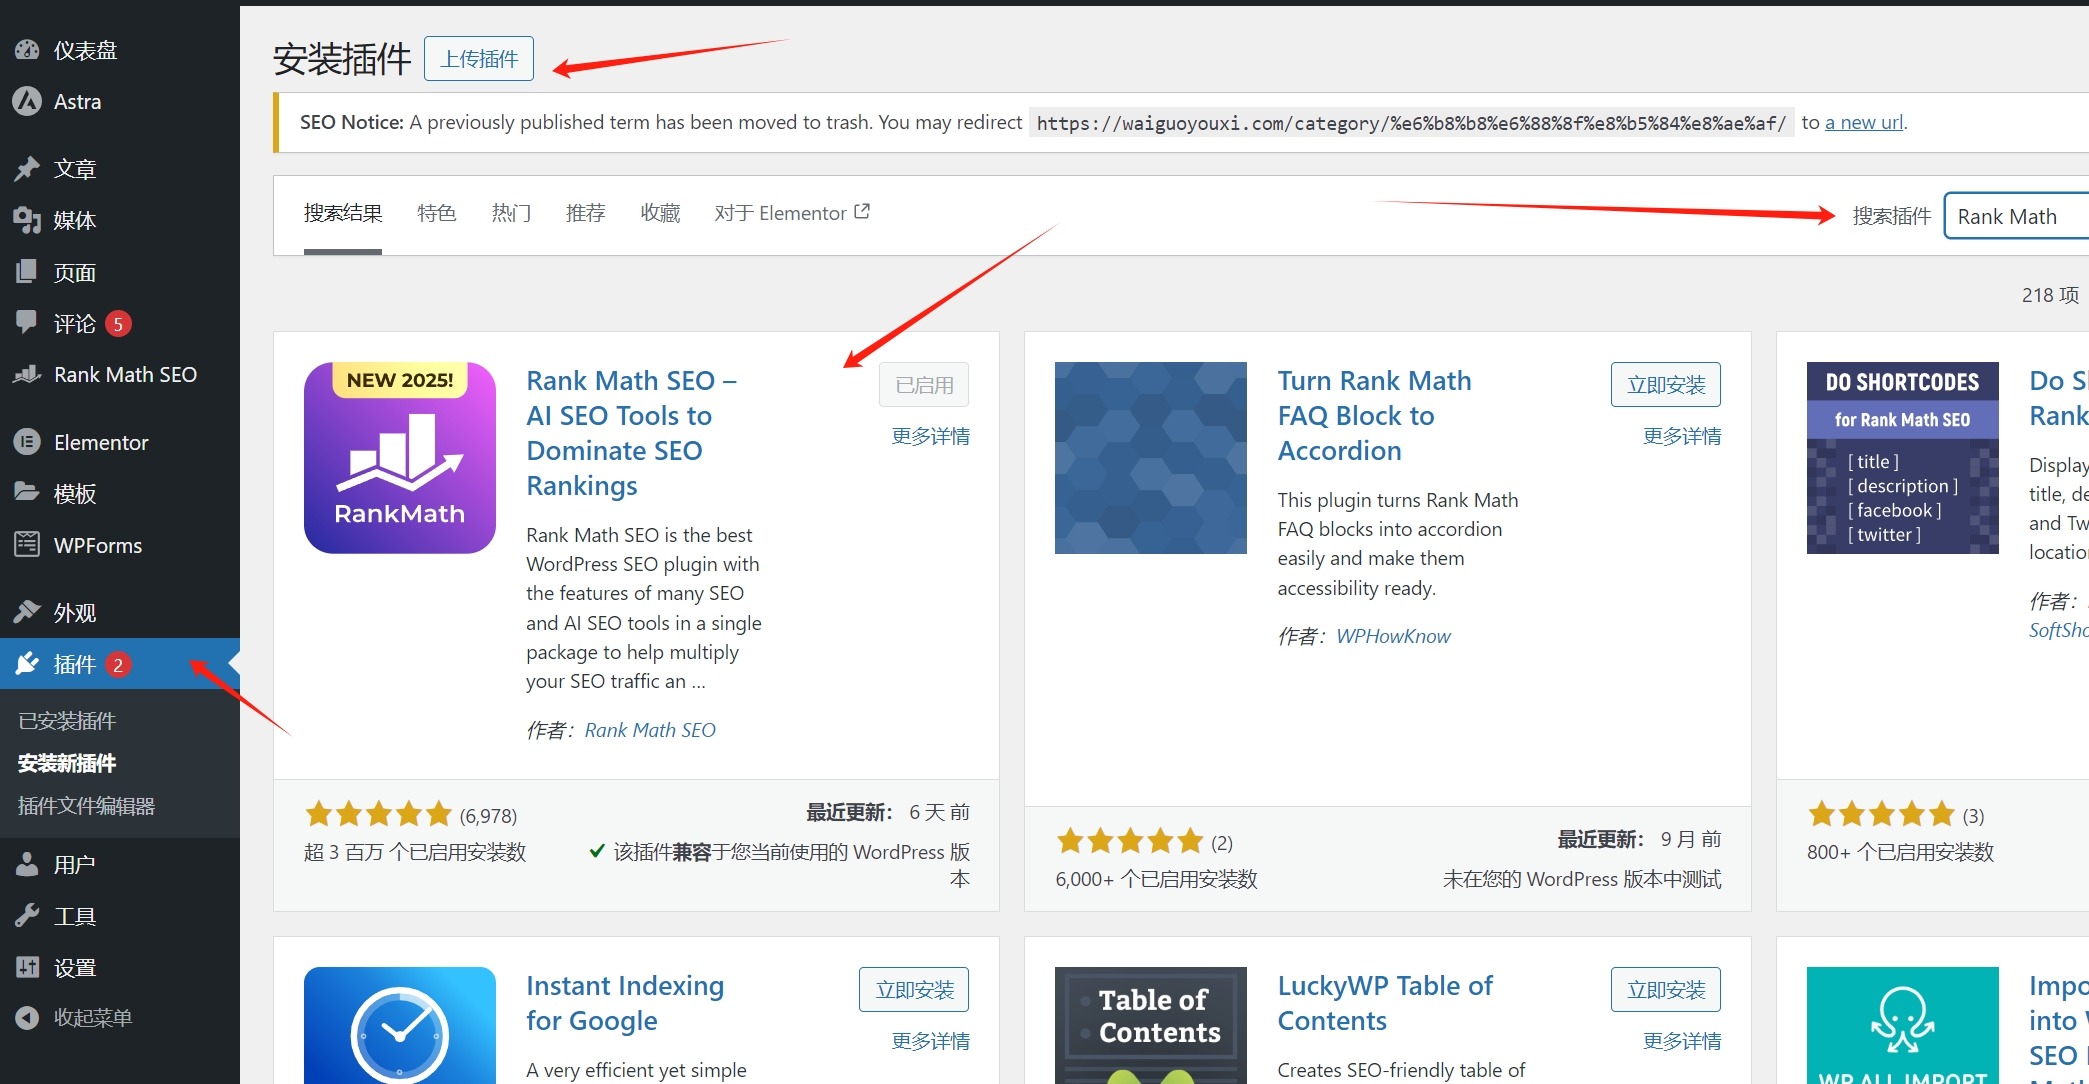The image size is (2089, 1084).
Task: Click the '218 项' results count text
Action: (x=2050, y=295)
